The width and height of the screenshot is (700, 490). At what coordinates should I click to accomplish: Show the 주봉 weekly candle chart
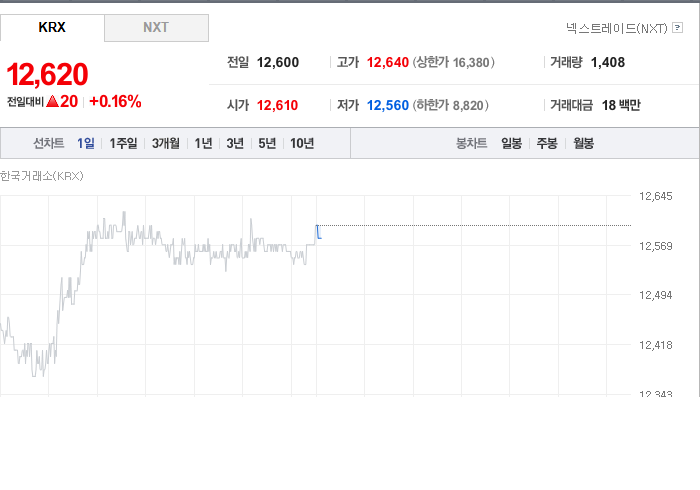point(547,143)
